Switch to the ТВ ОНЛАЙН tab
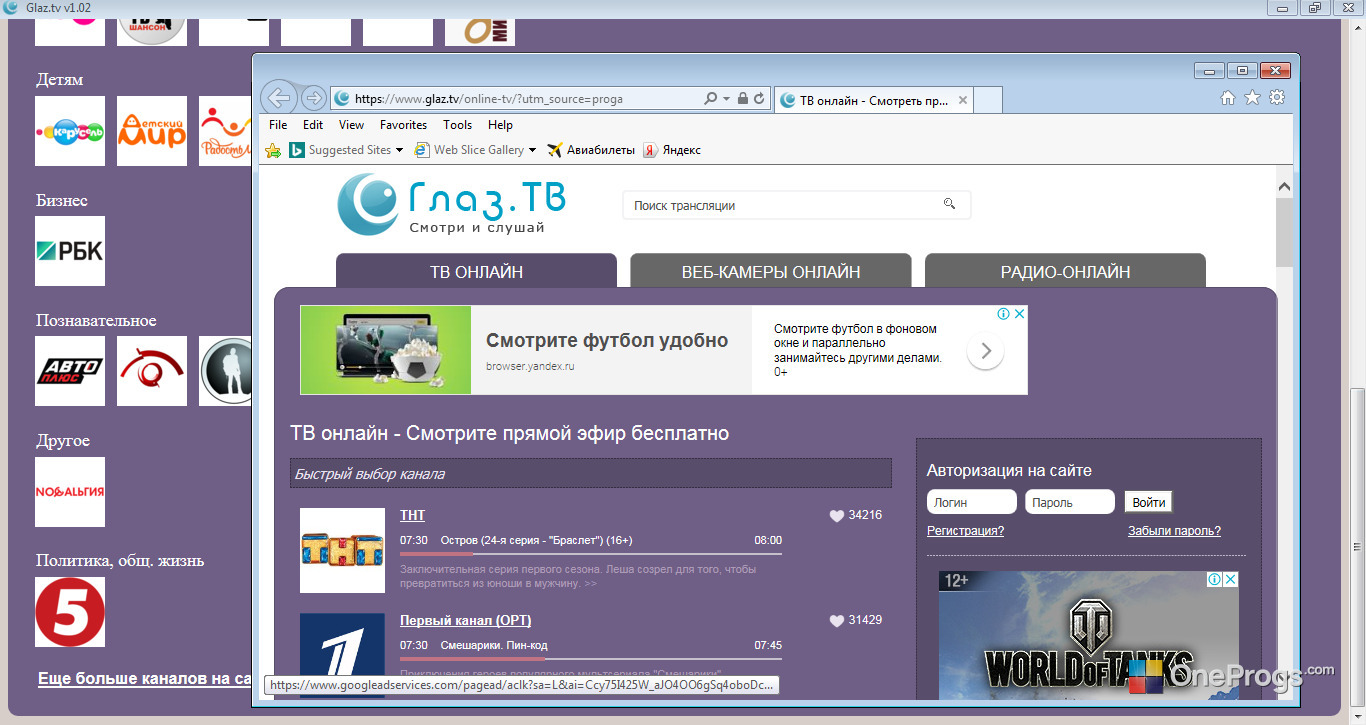The height and width of the screenshot is (725, 1366). pos(476,272)
